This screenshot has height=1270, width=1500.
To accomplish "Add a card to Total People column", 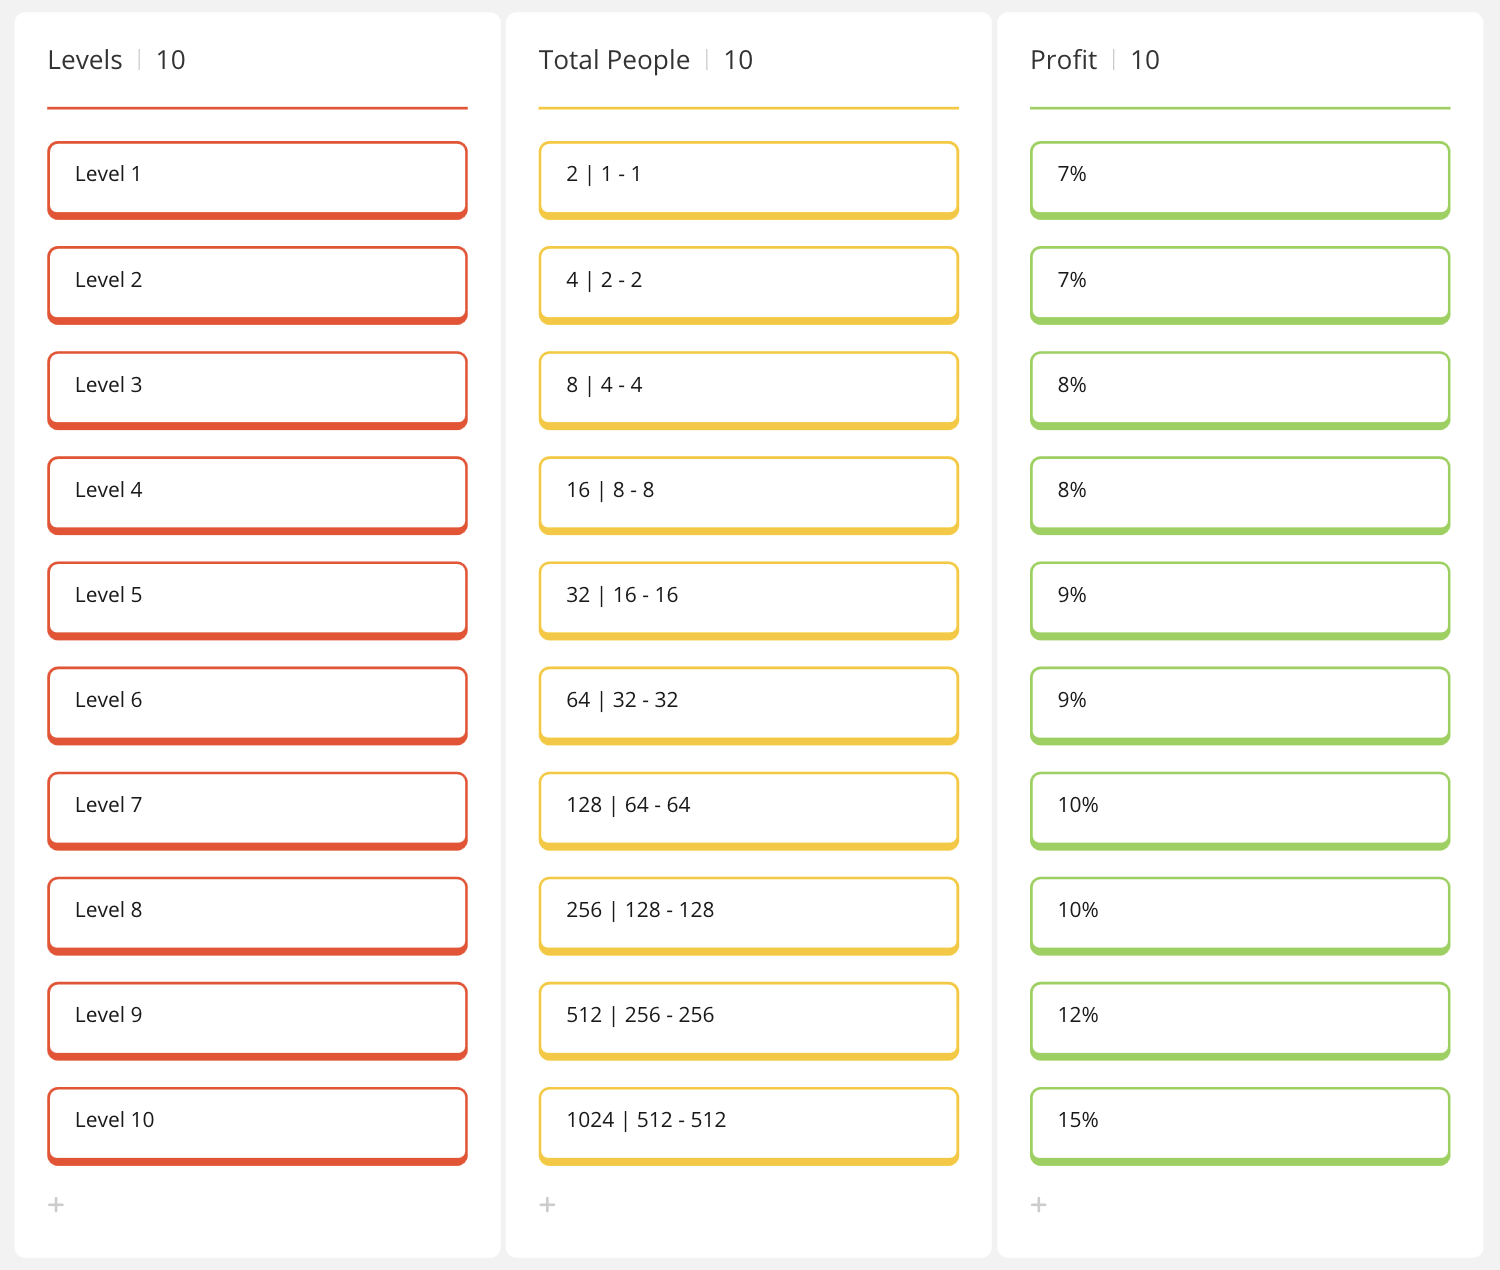I will click(547, 1204).
